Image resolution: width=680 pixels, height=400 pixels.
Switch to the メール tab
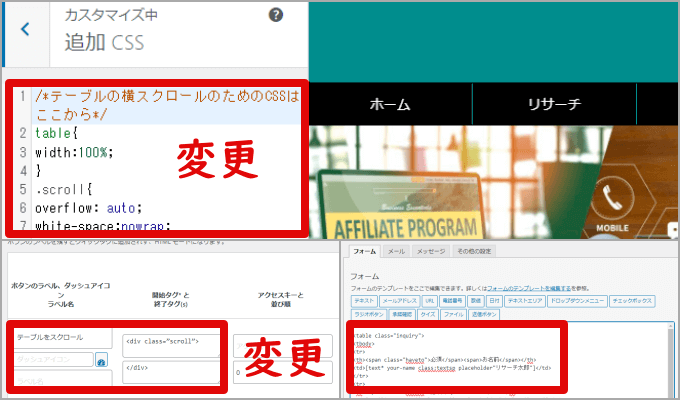pos(396,251)
